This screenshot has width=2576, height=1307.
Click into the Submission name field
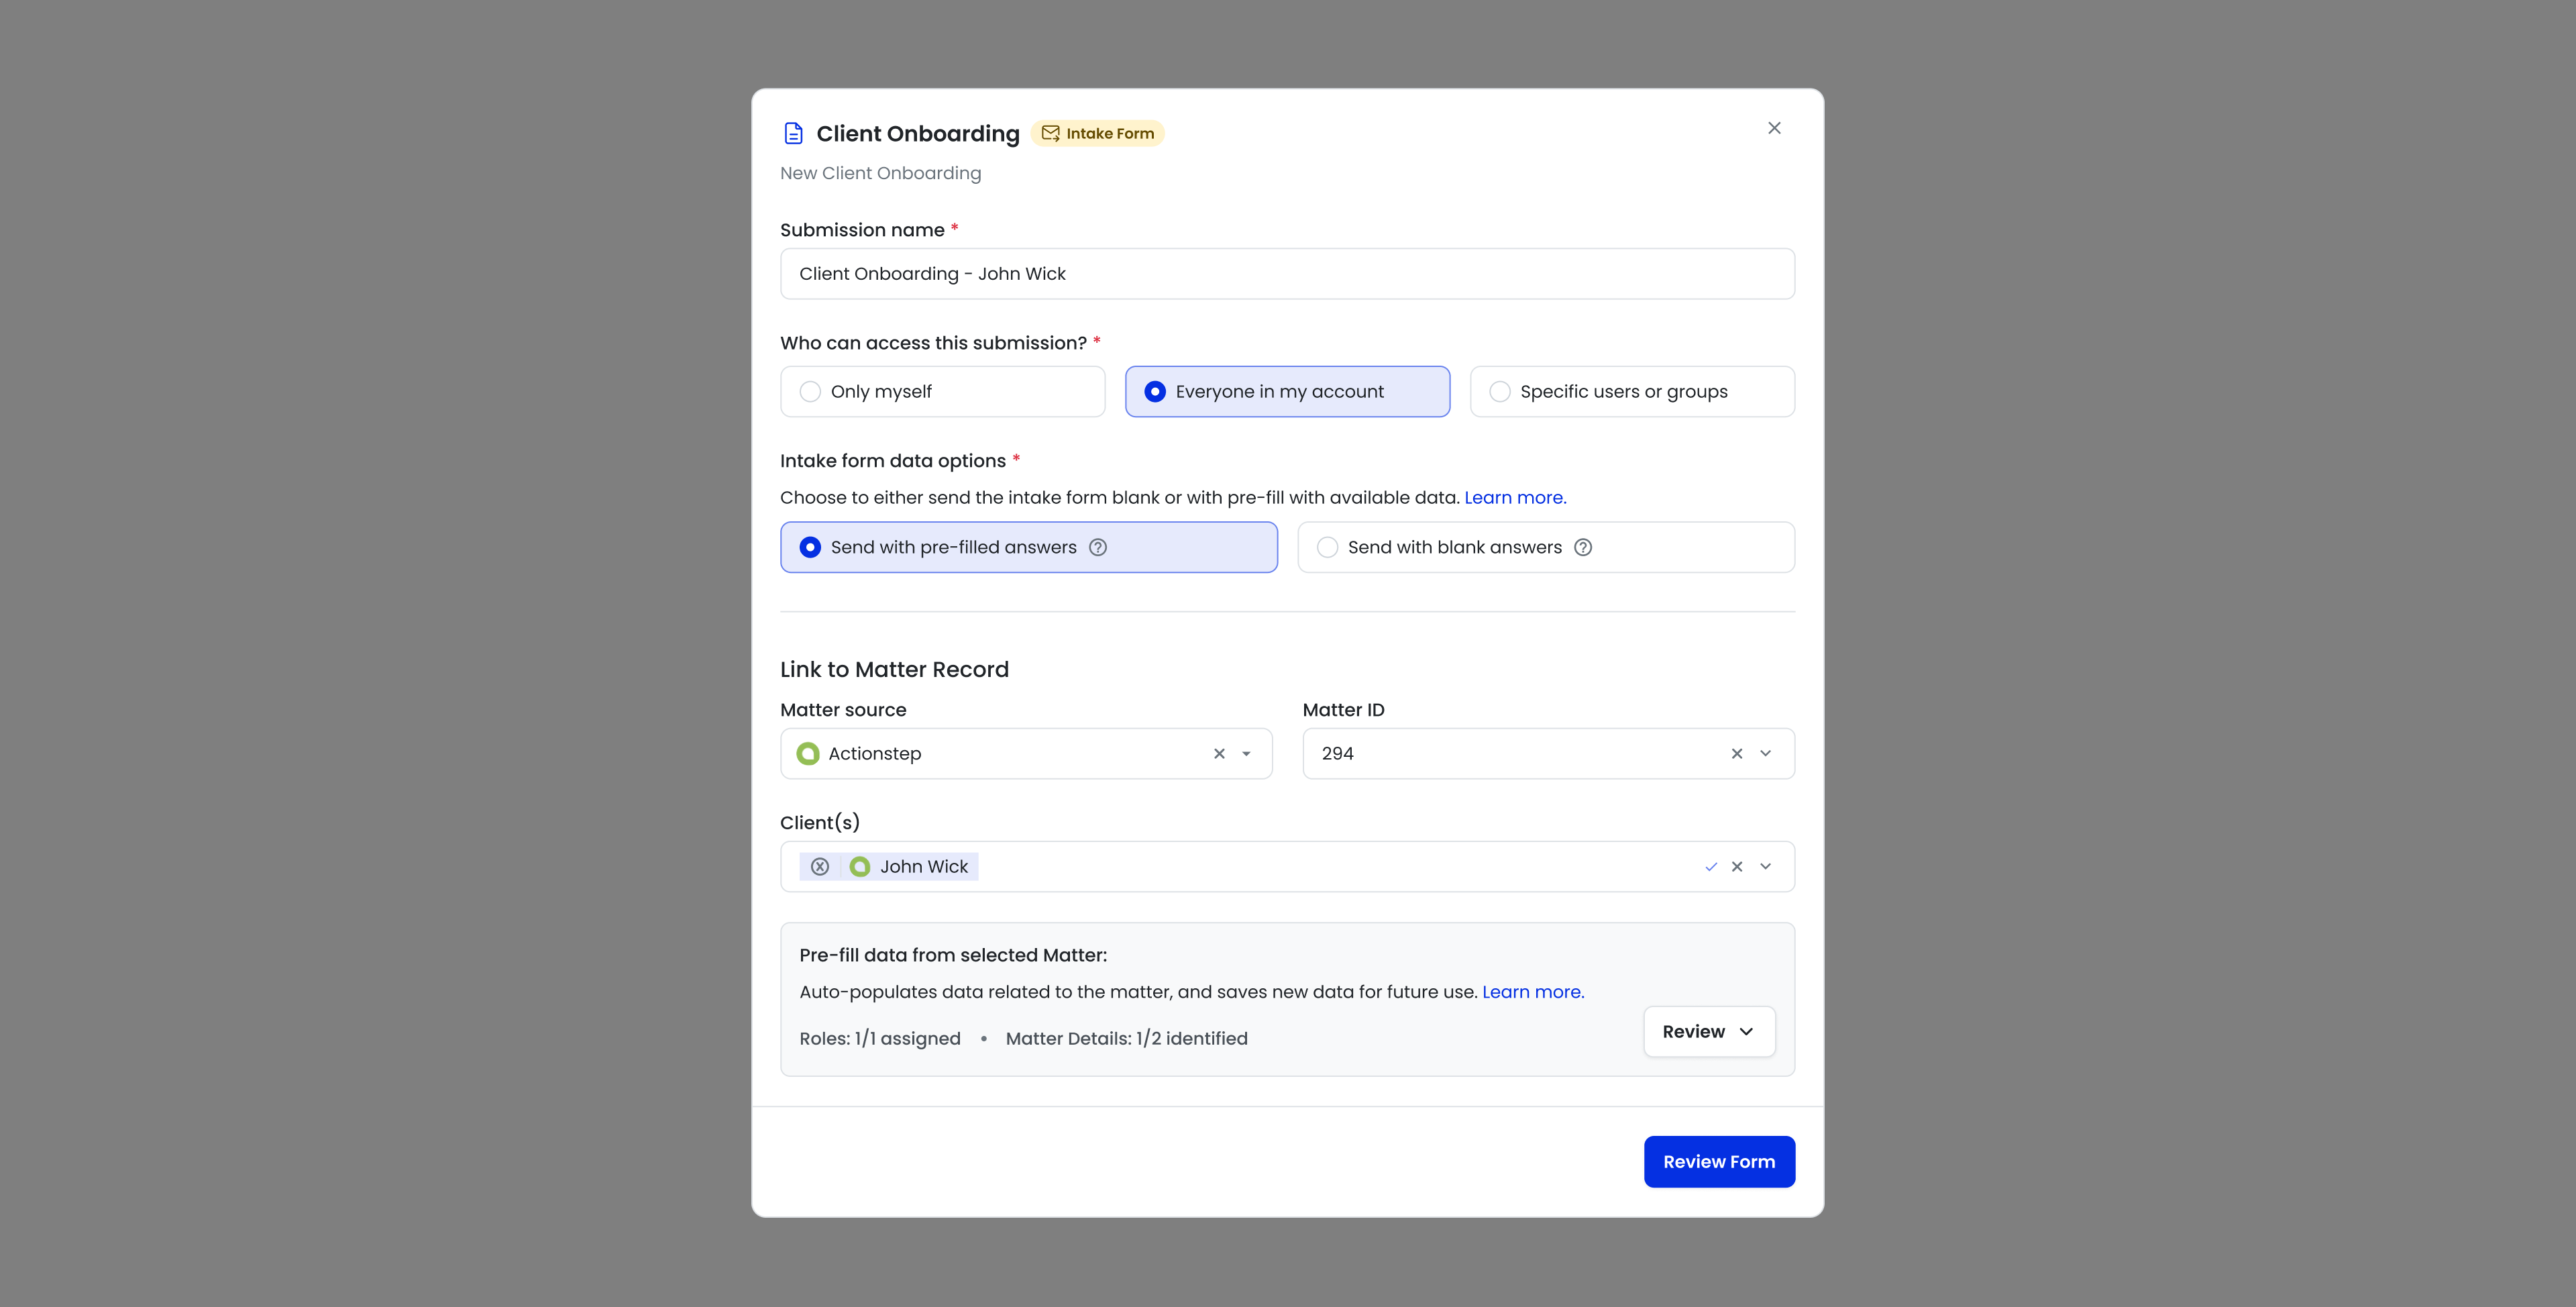tap(1287, 274)
